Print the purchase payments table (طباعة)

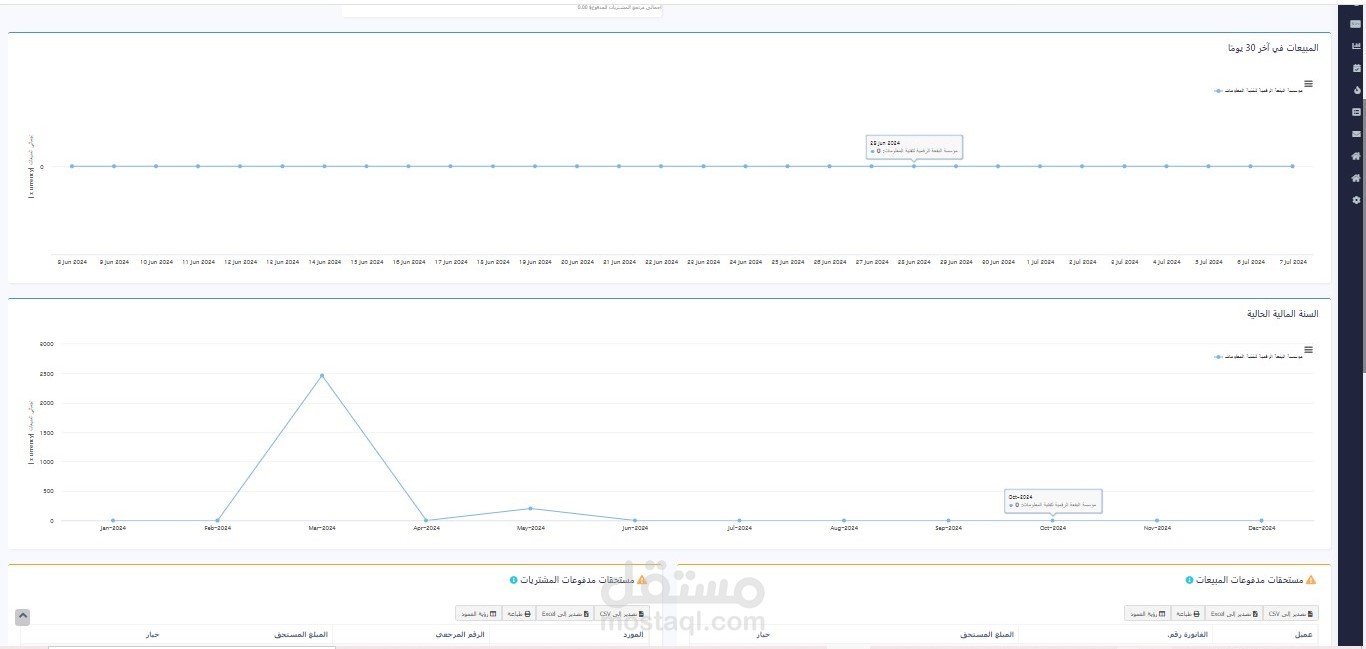tap(519, 613)
